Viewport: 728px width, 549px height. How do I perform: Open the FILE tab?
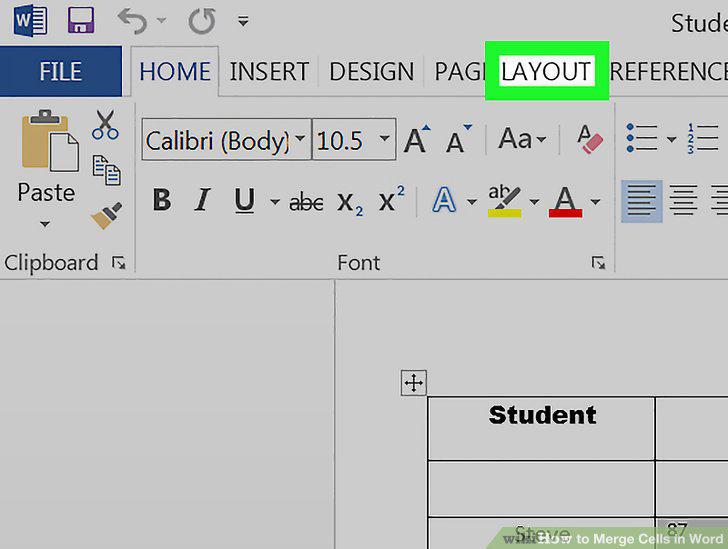point(61,71)
